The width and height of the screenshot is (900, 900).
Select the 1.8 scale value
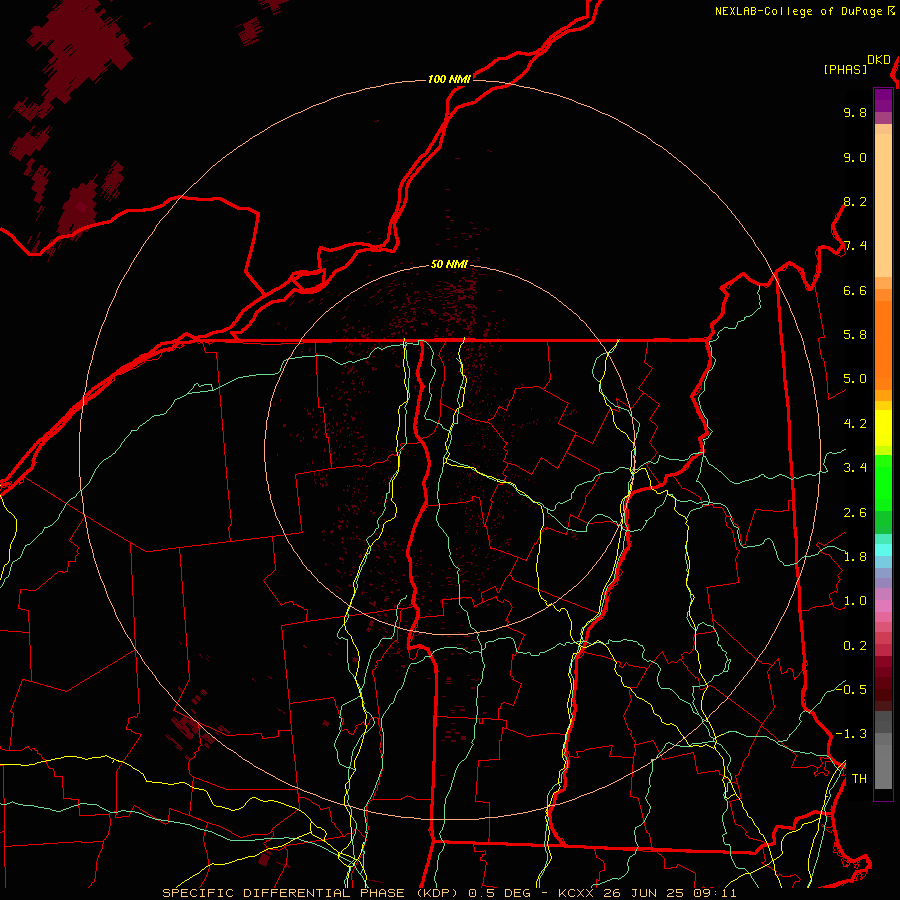pyautogui.click(x=855, y=557)
